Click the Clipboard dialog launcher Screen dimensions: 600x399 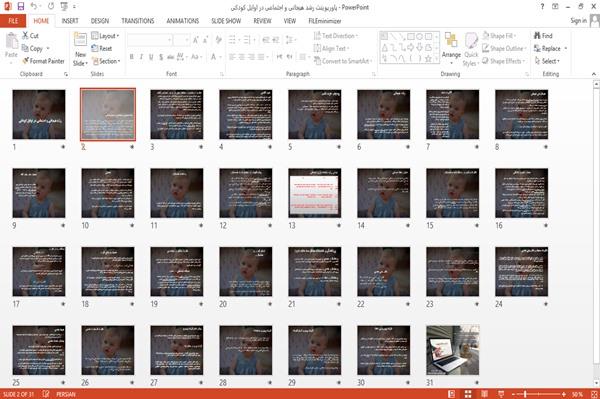click(x=66, y=74)
